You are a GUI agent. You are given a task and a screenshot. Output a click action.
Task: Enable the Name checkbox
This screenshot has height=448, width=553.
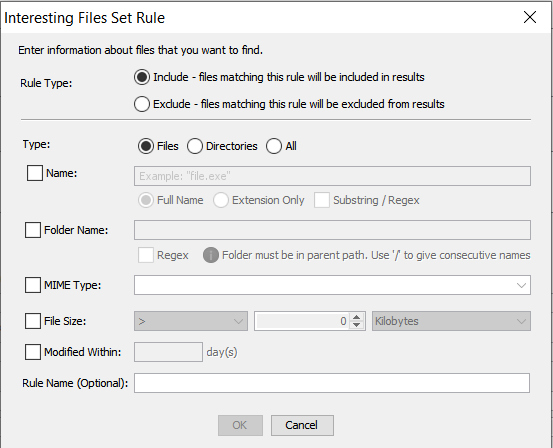pyautogui.click(x=35, y=173)
